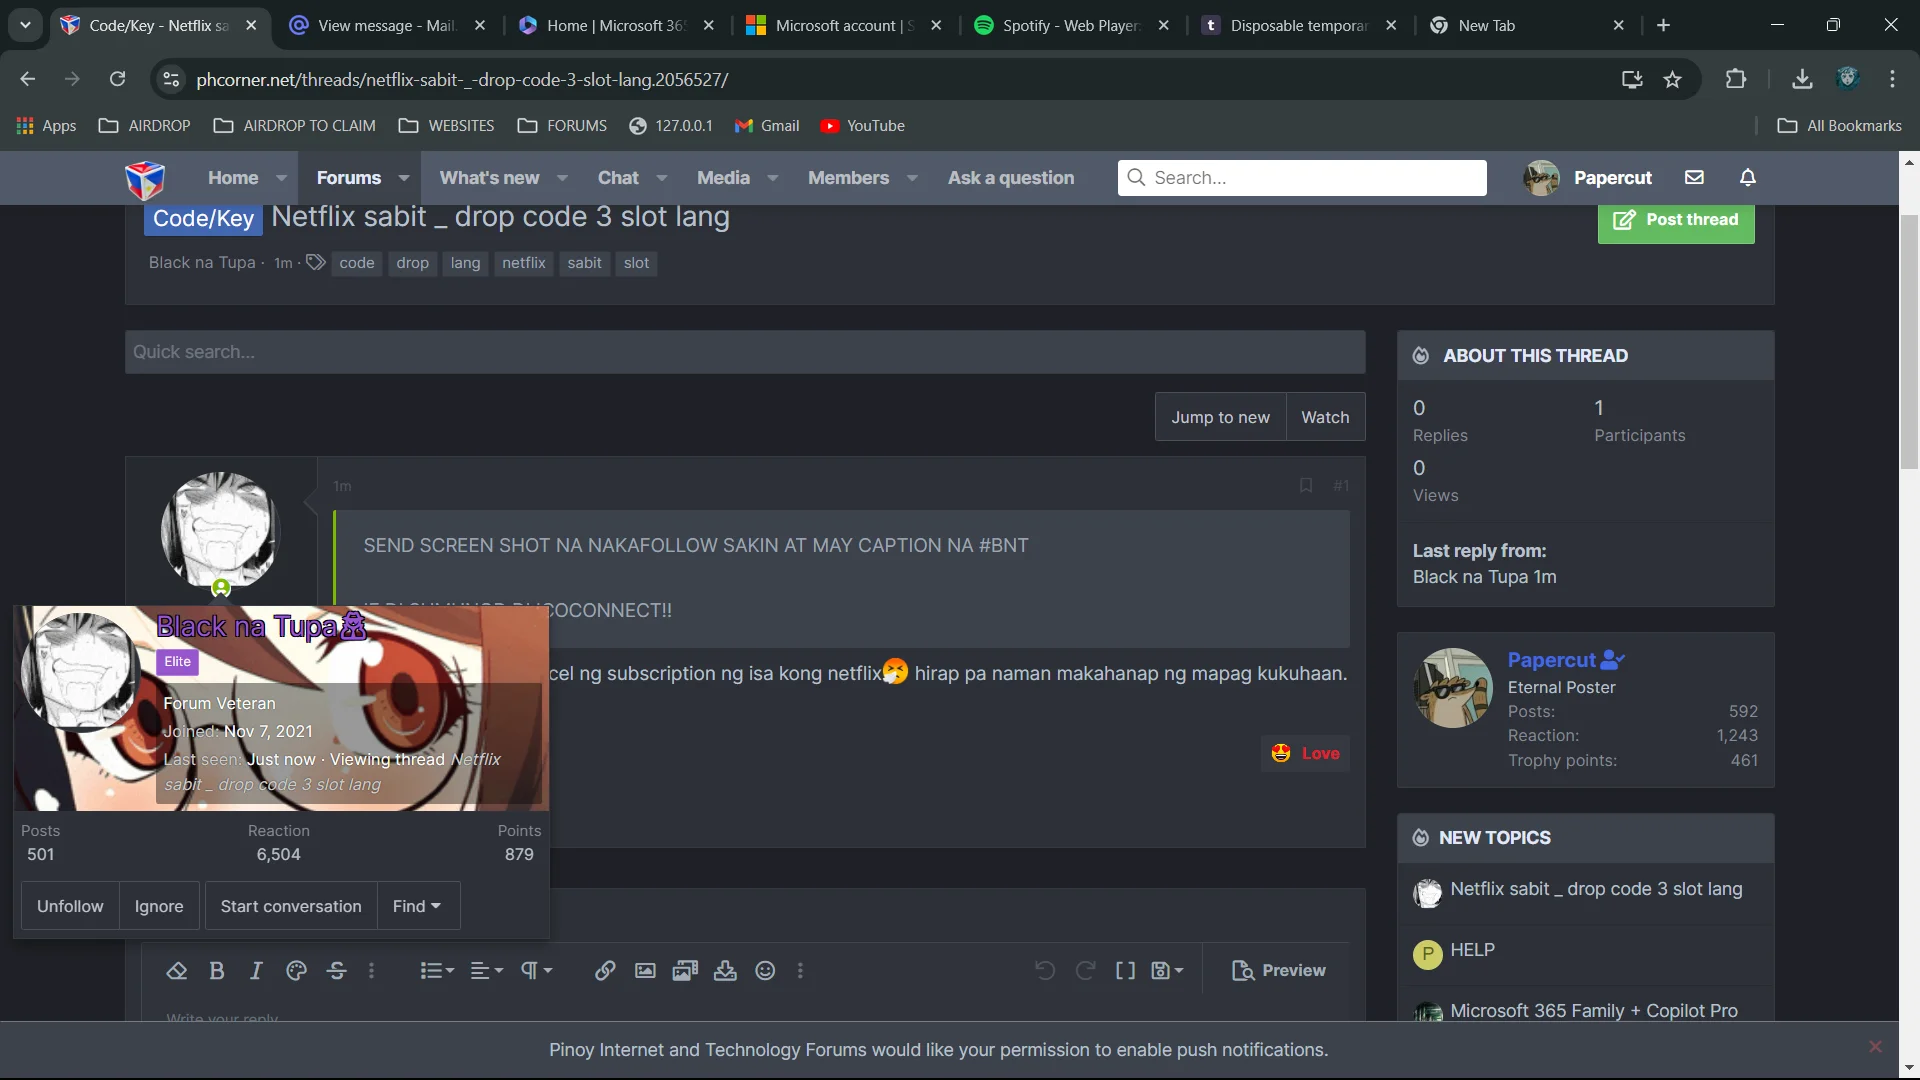Click Ask a question link
Viewport: 1920px width, 1080px height.
1011,178
